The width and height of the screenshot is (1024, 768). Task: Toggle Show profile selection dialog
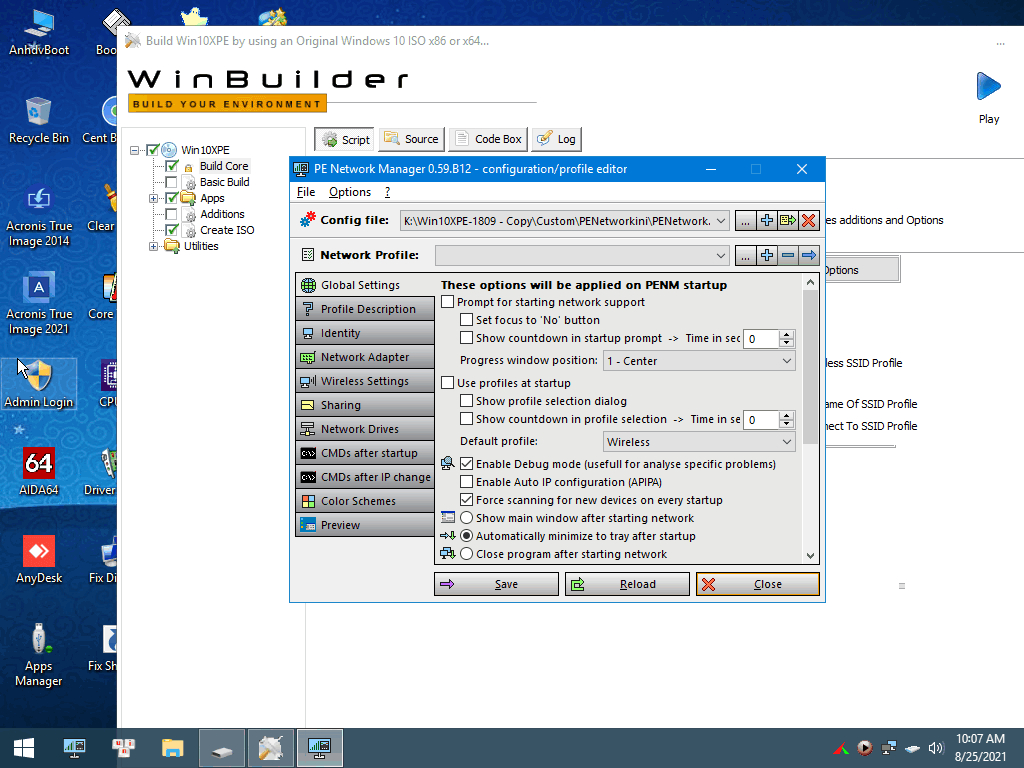pyautogui.click(x=466, y=400)
